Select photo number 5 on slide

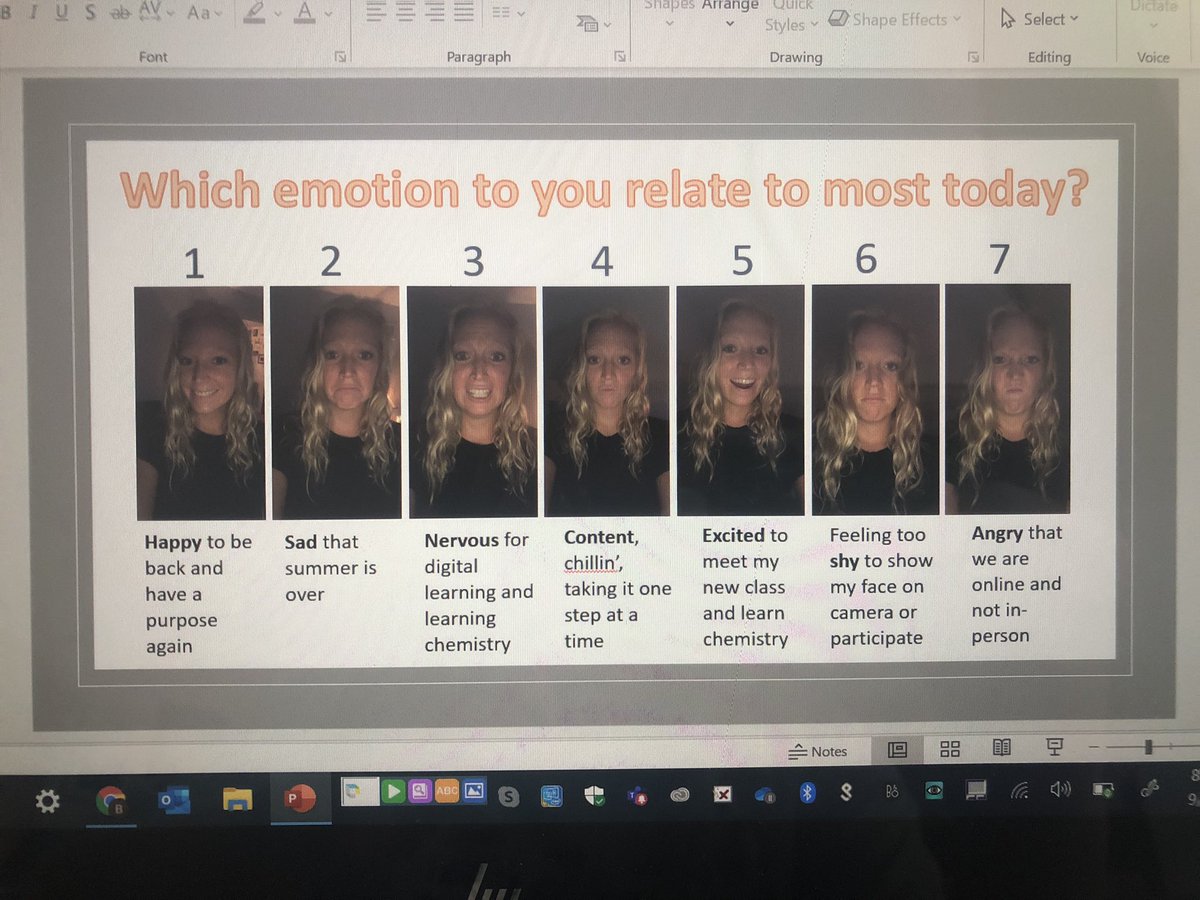[740, 401]
